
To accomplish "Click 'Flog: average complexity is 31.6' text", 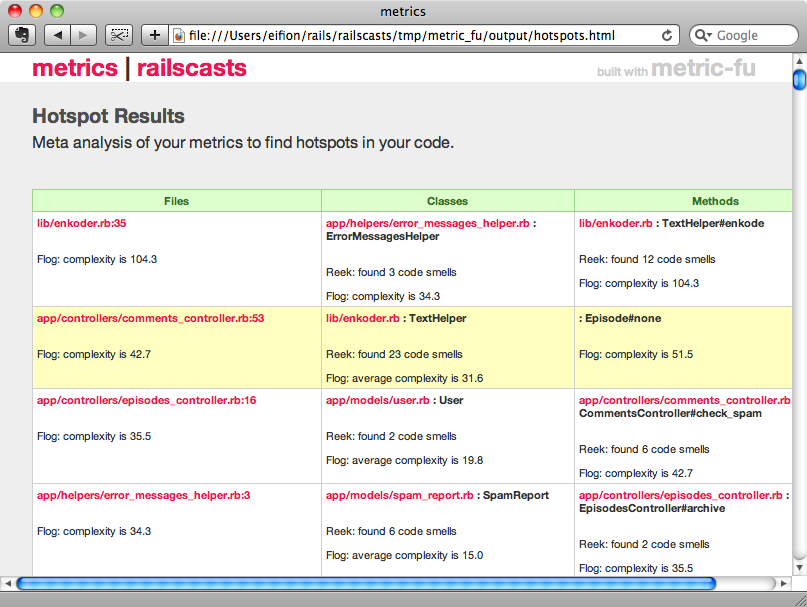I will click(x=405, y=378).
